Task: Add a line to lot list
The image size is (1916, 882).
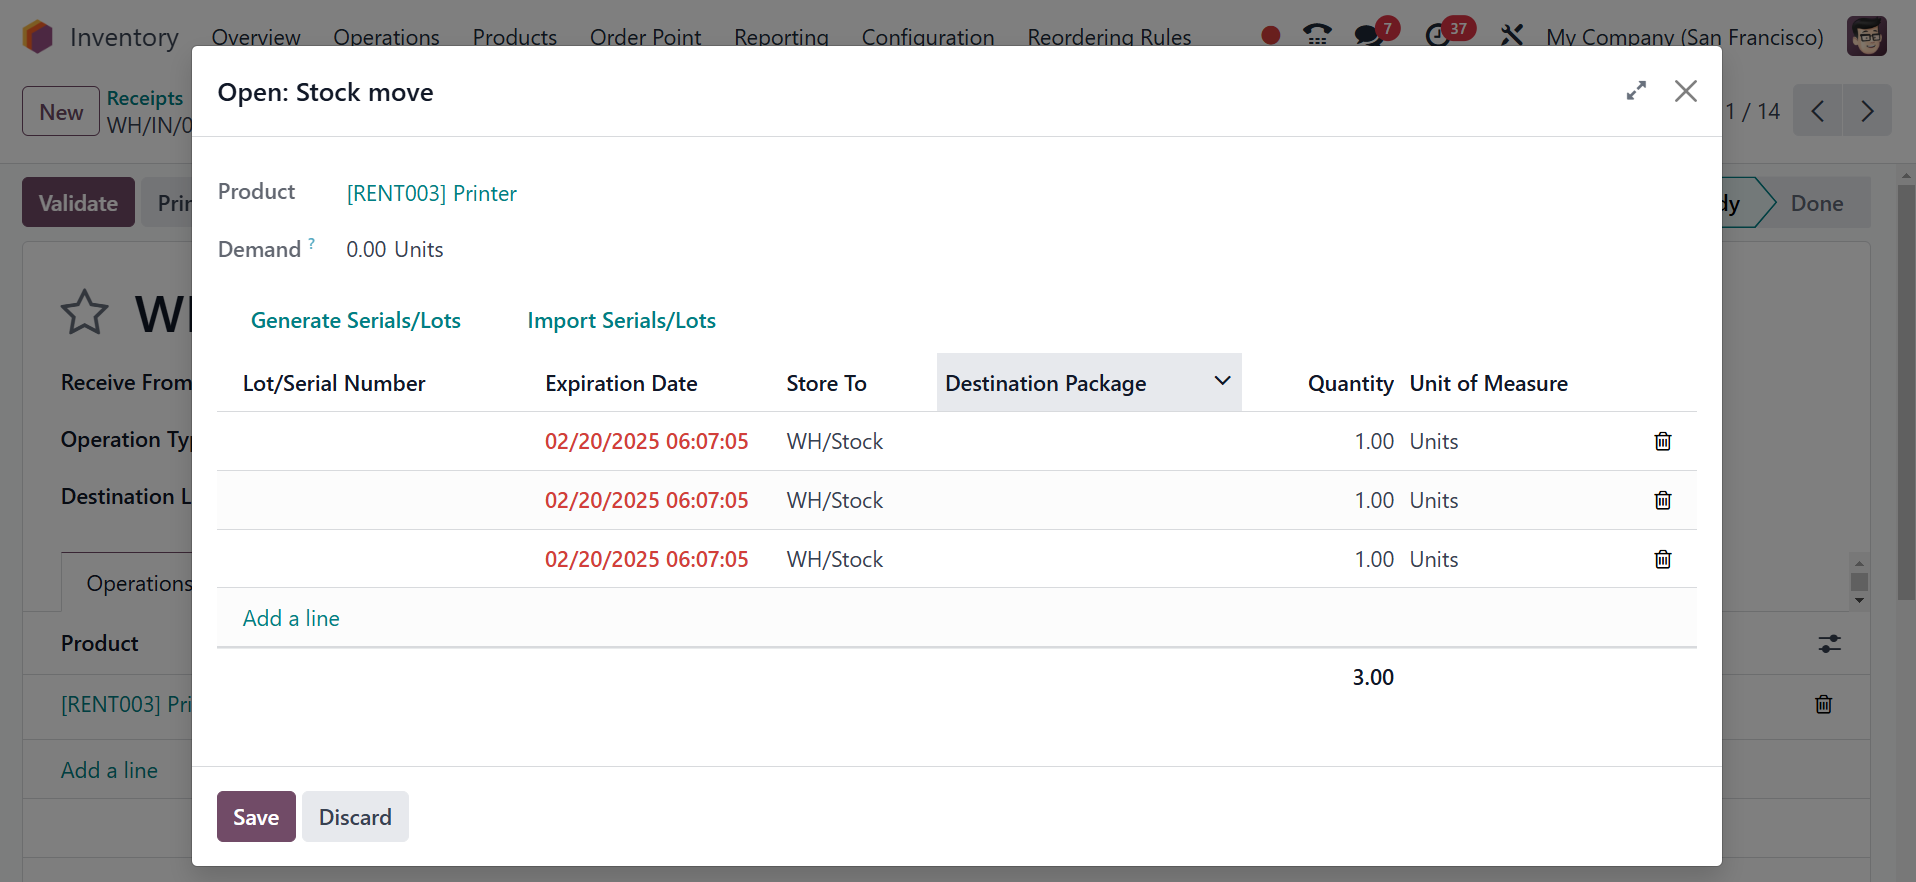Action: [291, 618]
